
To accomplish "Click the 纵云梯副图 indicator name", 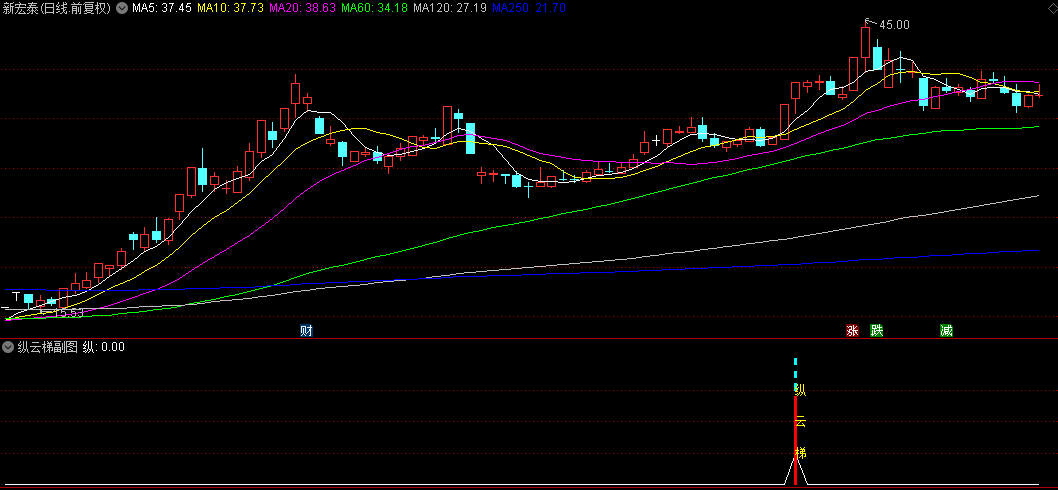I will point(47,348).
